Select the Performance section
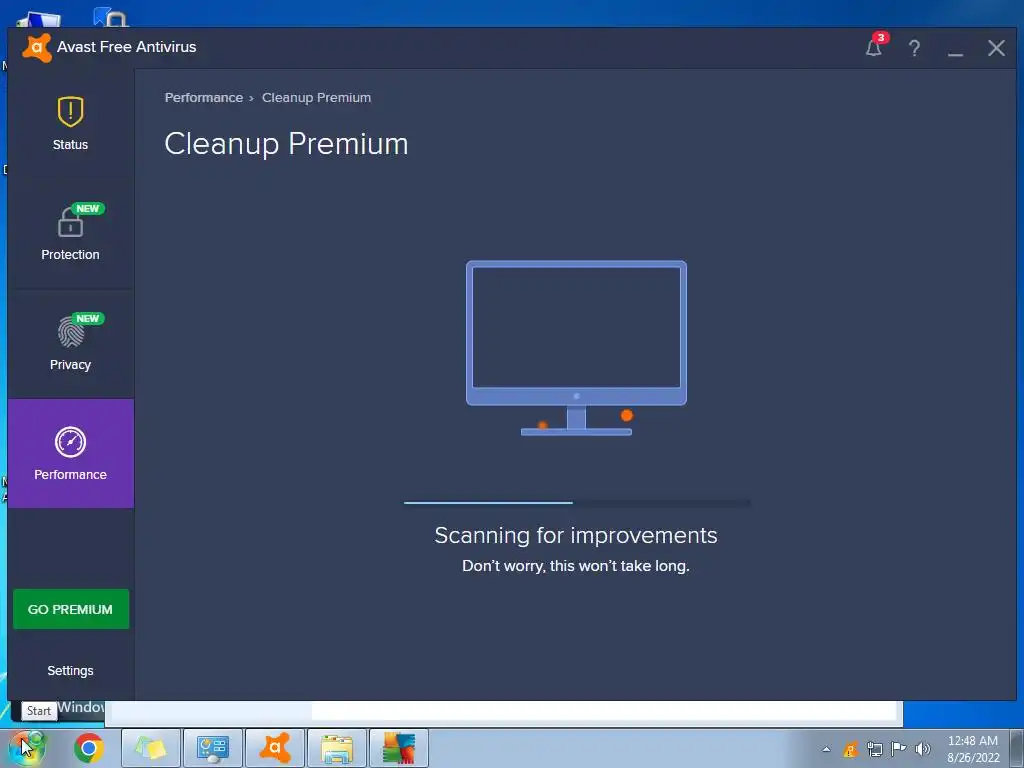1024x768 pixels. click(x=71, y=453)
